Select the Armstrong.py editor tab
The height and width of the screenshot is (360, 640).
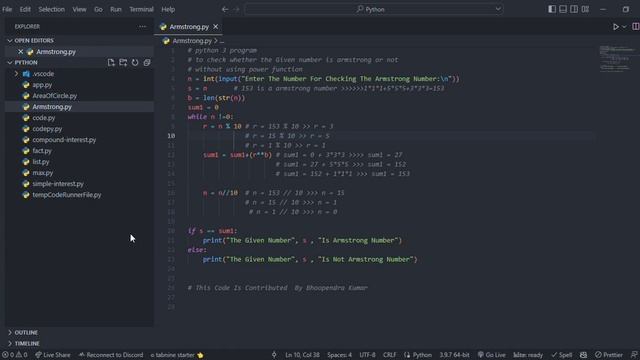pos(189,27)
